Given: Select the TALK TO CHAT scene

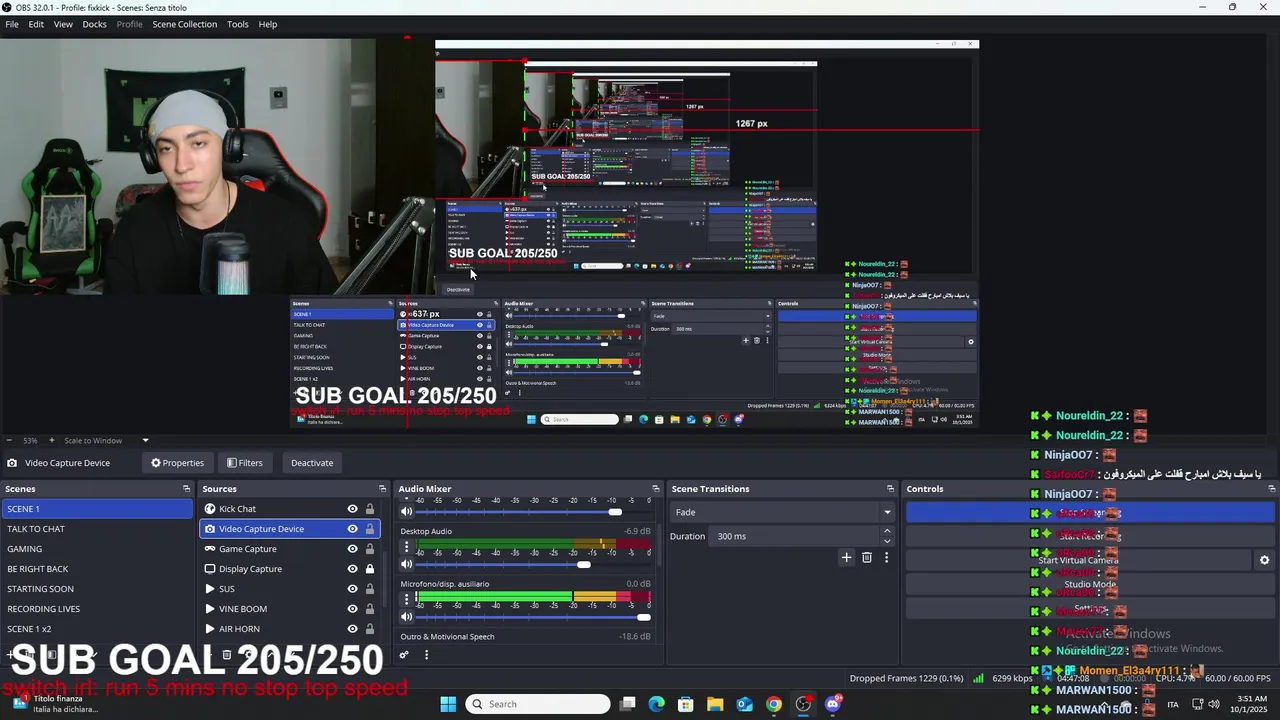Looking at the screenshot, I should click(97, 529).
